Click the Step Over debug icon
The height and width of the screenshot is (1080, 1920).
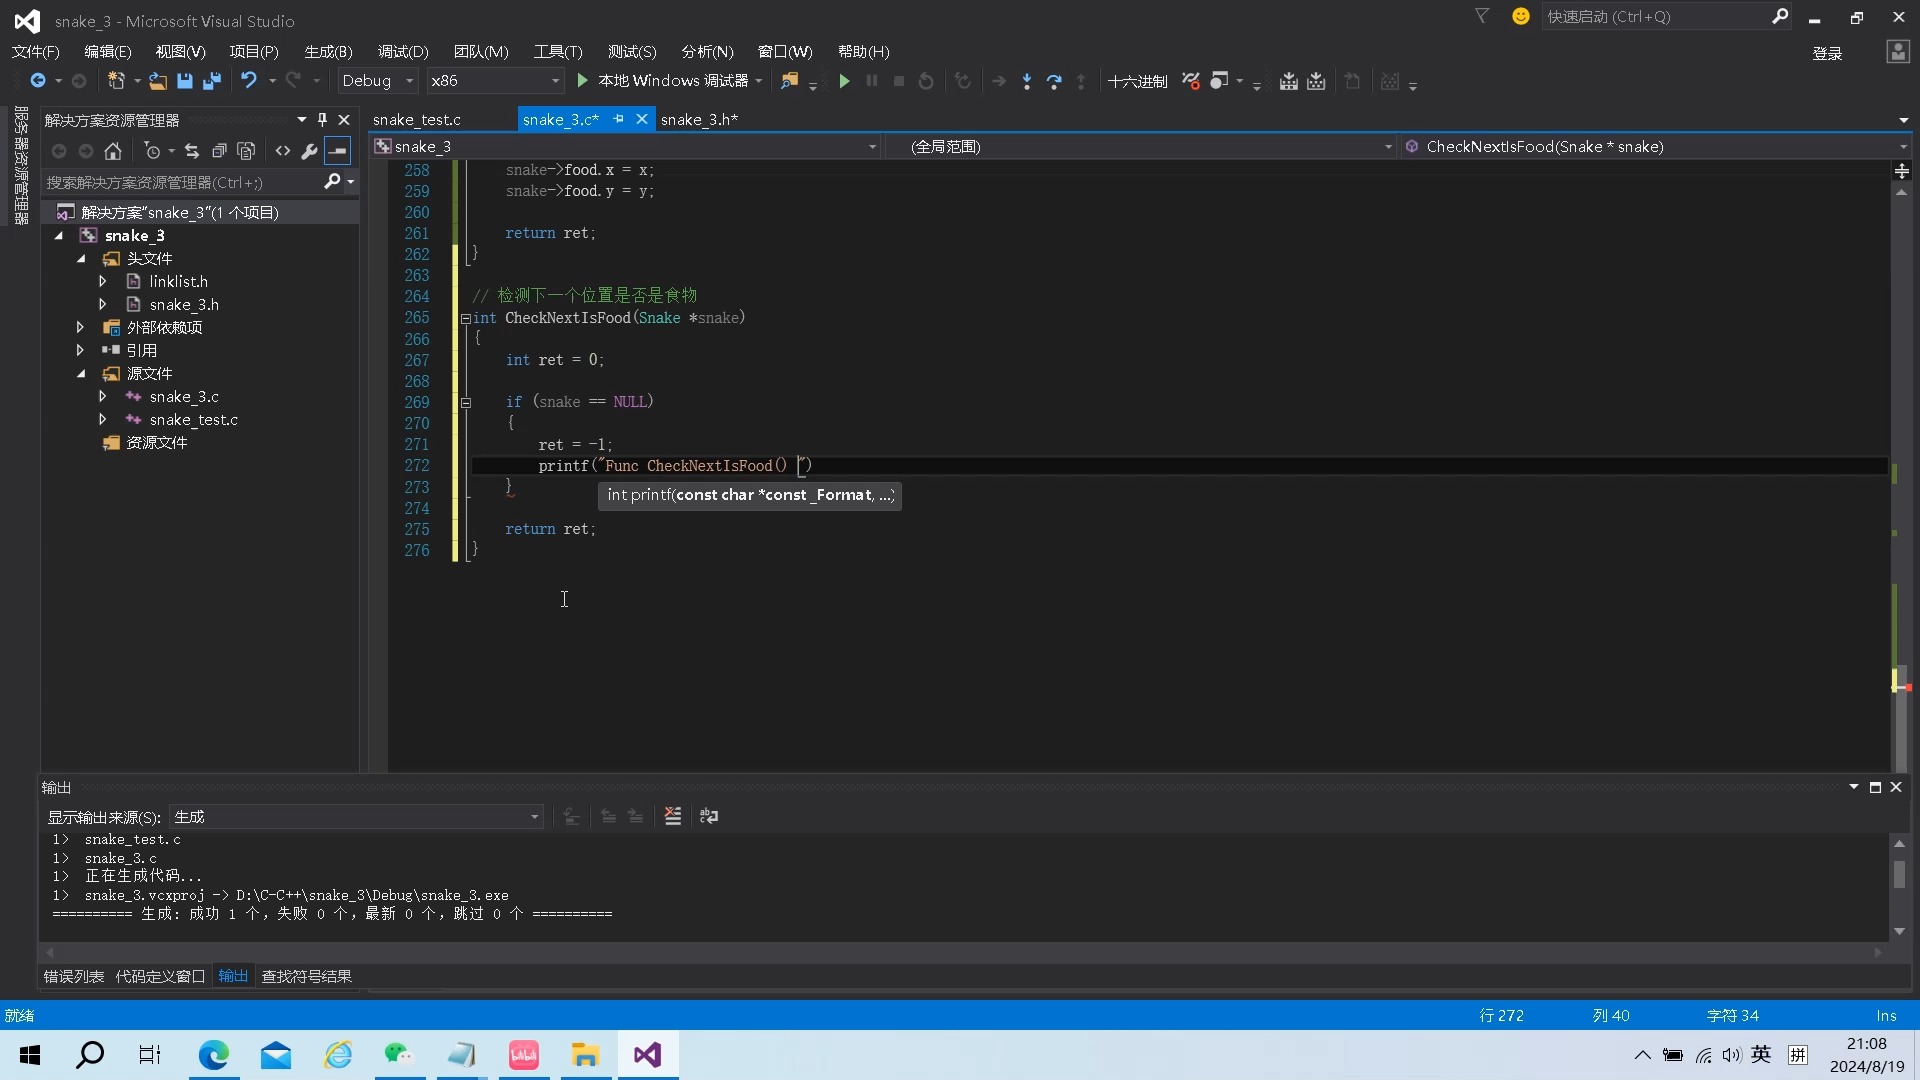tap(1054, 81)
